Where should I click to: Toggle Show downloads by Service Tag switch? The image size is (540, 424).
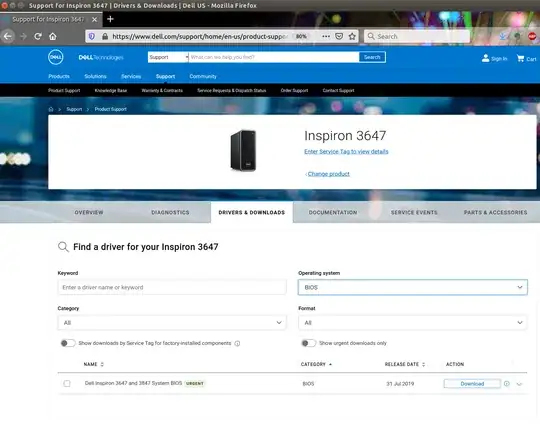[68, 343]
